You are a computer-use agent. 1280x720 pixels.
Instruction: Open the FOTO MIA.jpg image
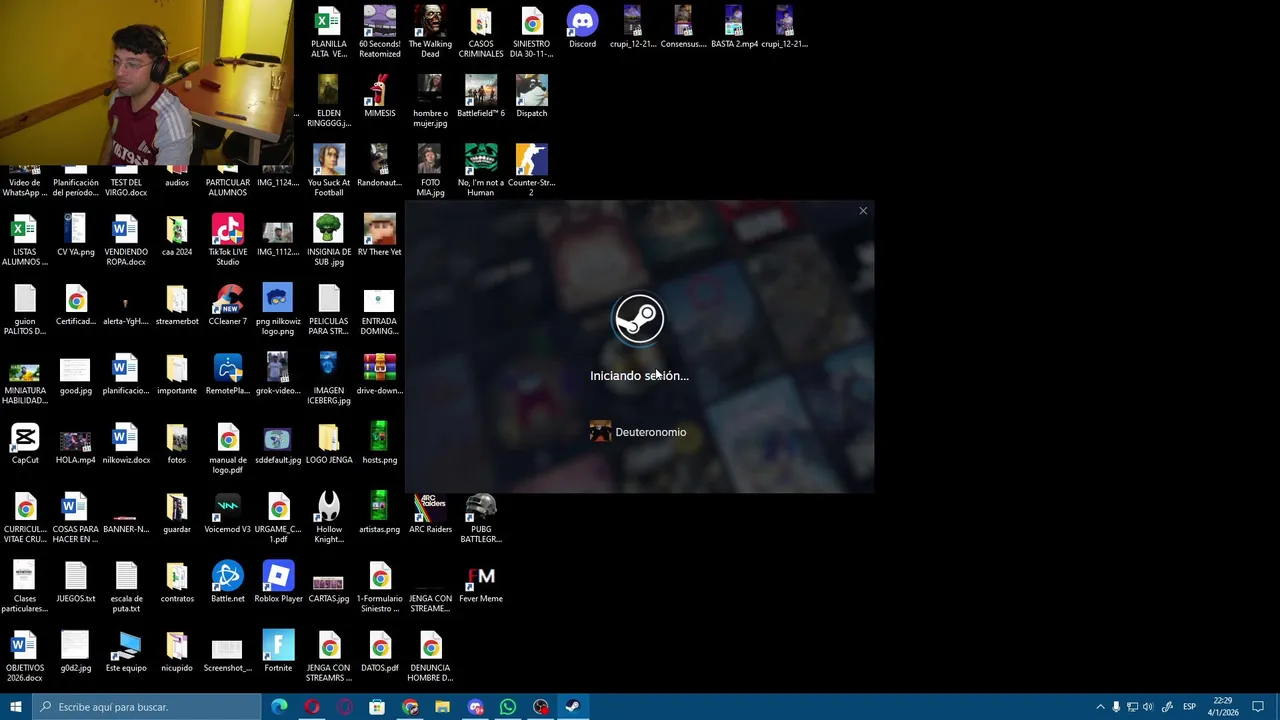(x=430, y=170)
